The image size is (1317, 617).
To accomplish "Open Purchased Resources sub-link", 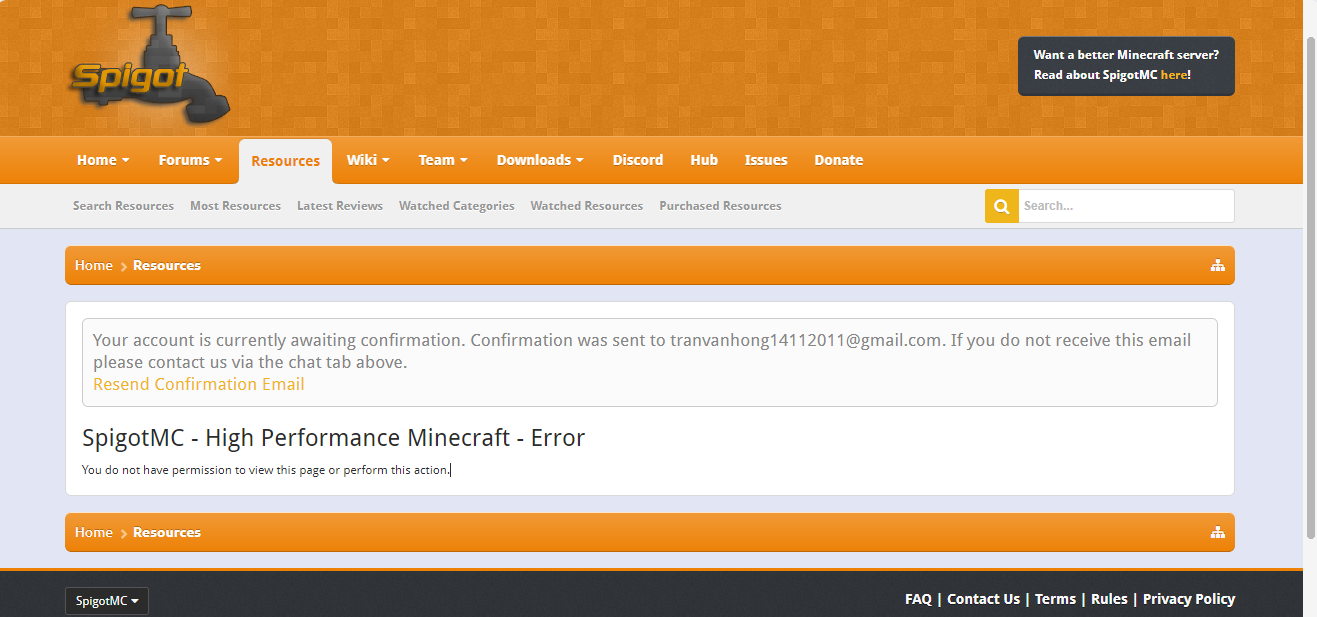I will pyautogui.click(x=720, y=206).
